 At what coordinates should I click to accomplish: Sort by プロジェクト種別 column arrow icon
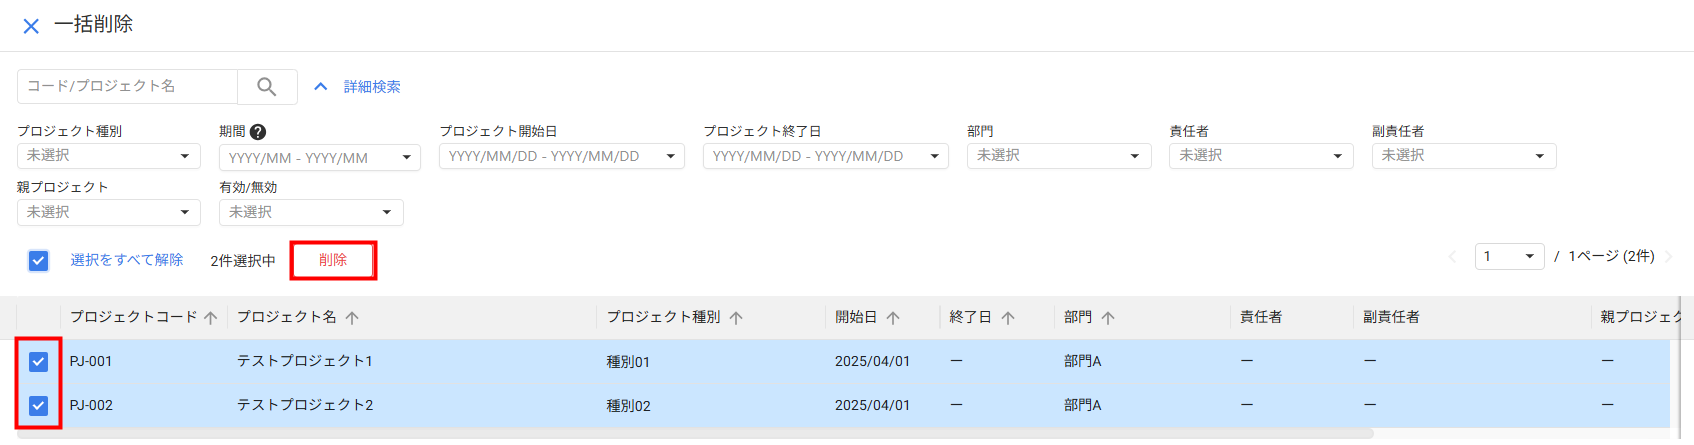tap(736, 318)
